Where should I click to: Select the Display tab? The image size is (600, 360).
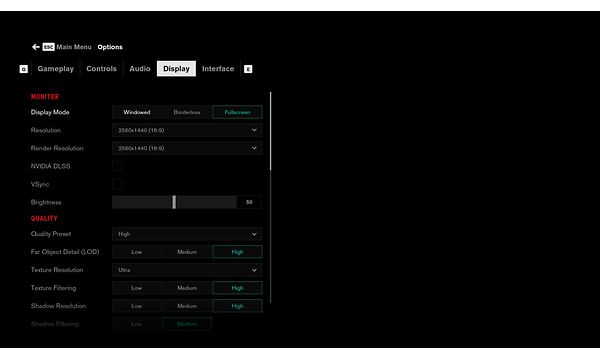point(176,69)
